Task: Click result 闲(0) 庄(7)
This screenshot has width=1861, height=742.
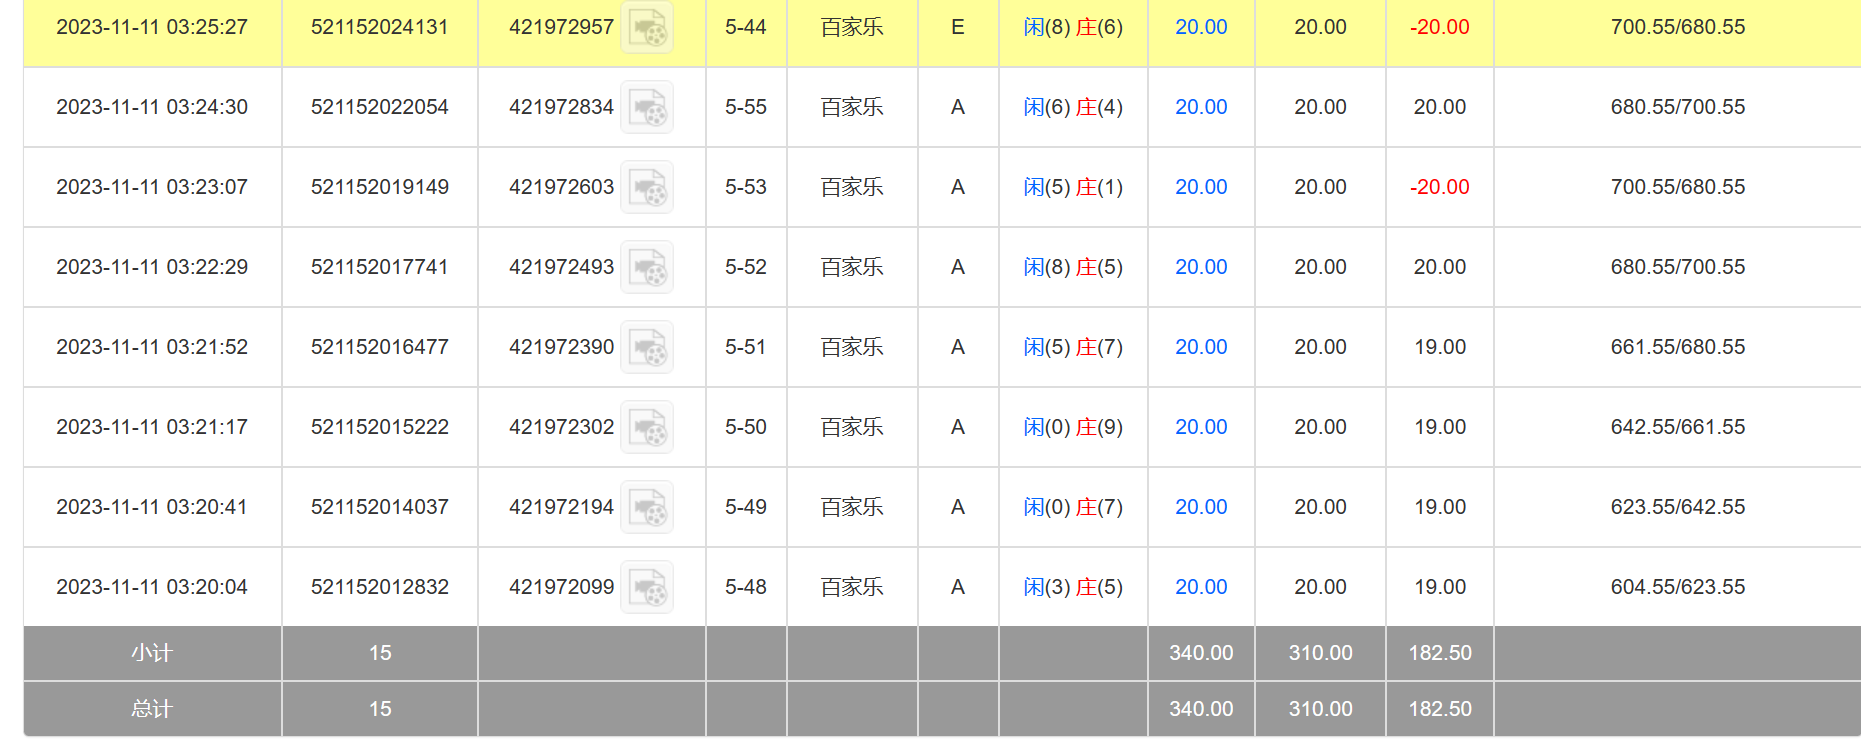Action: [1073, 507]
